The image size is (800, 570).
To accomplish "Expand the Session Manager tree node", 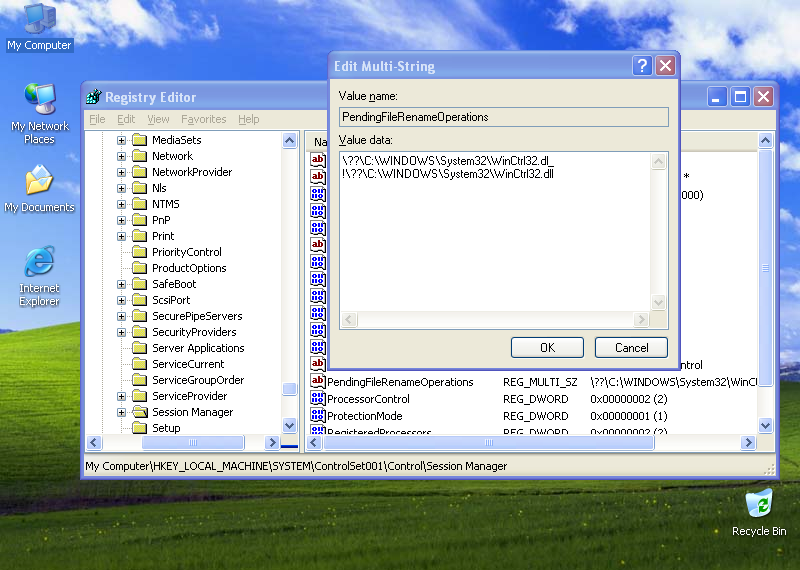I will (121, 412).
